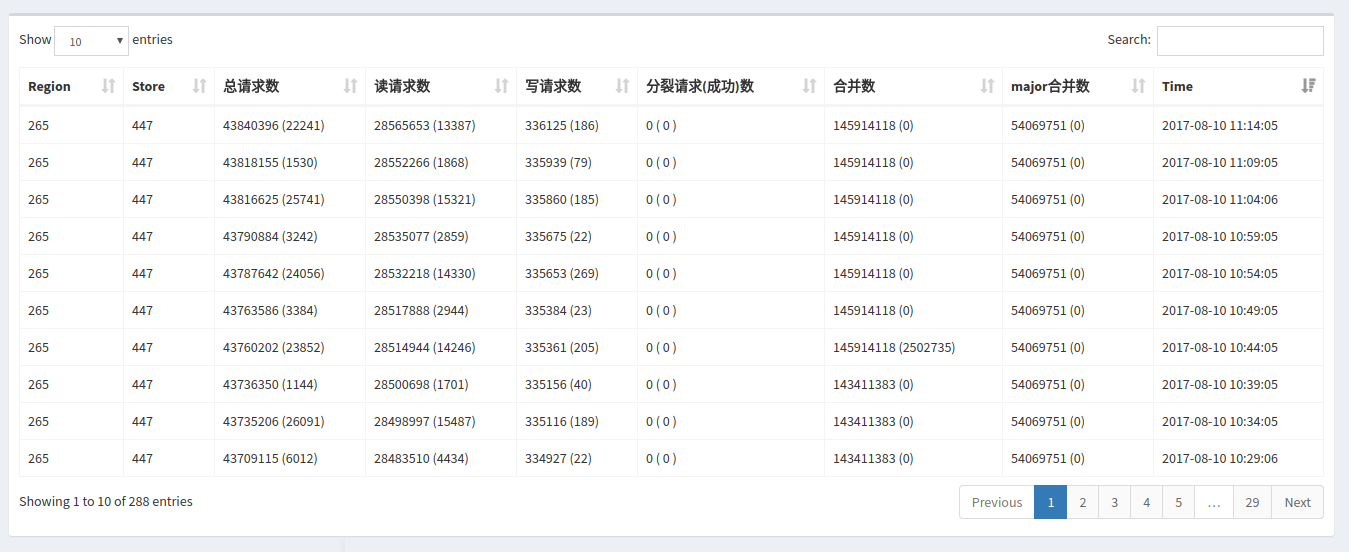Click merge value 145914118 (2502735)
1349x552 pixels.
[x=894, y=347]
